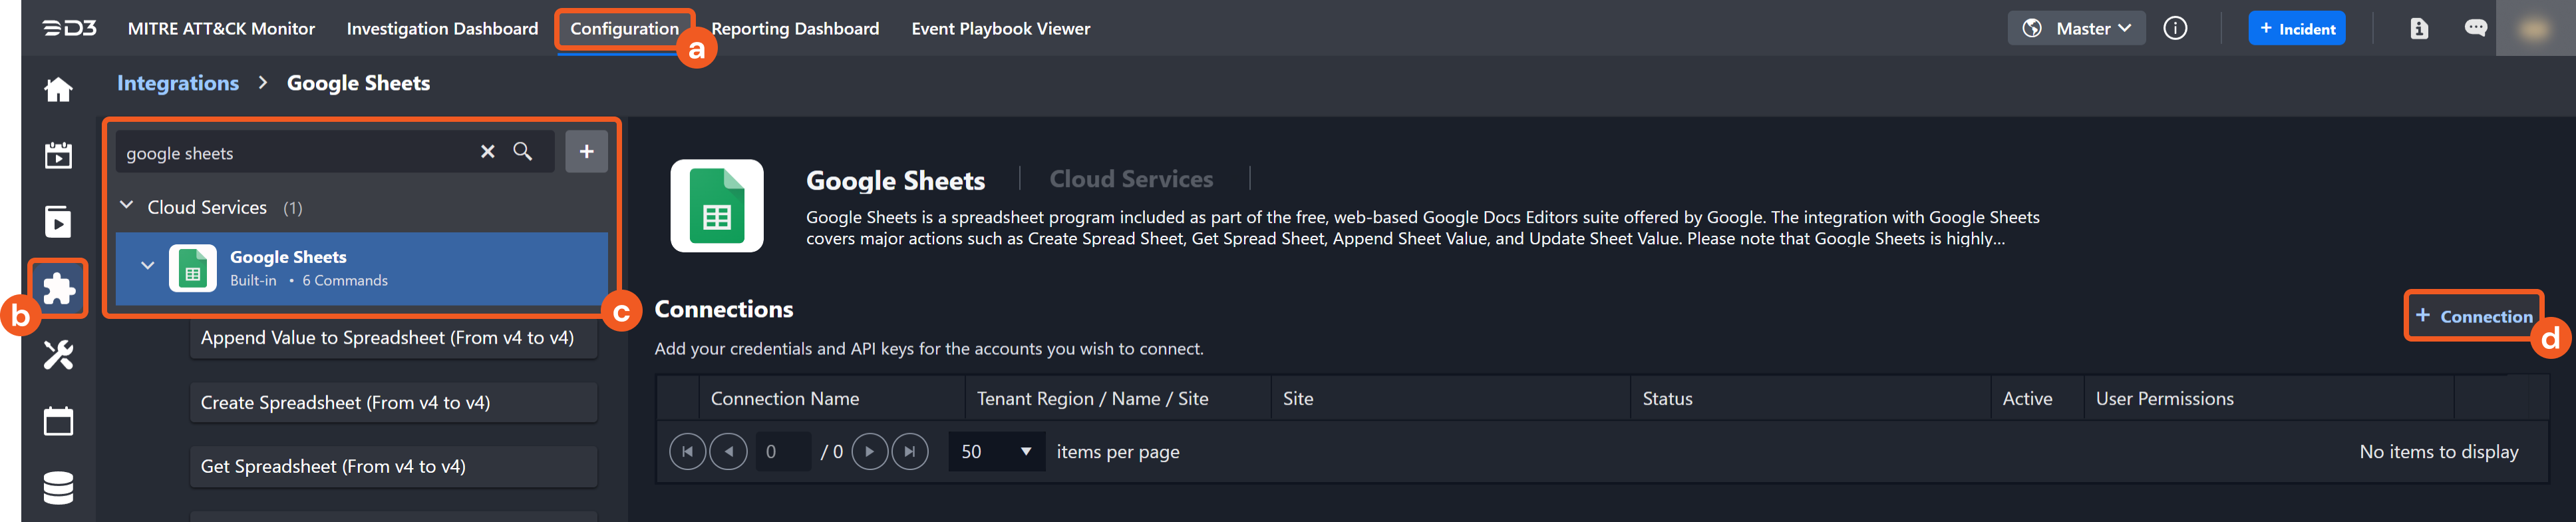Click the + Incident button
The height and width of the screenshot is (522, 2576).
(x=2296, y=29)
